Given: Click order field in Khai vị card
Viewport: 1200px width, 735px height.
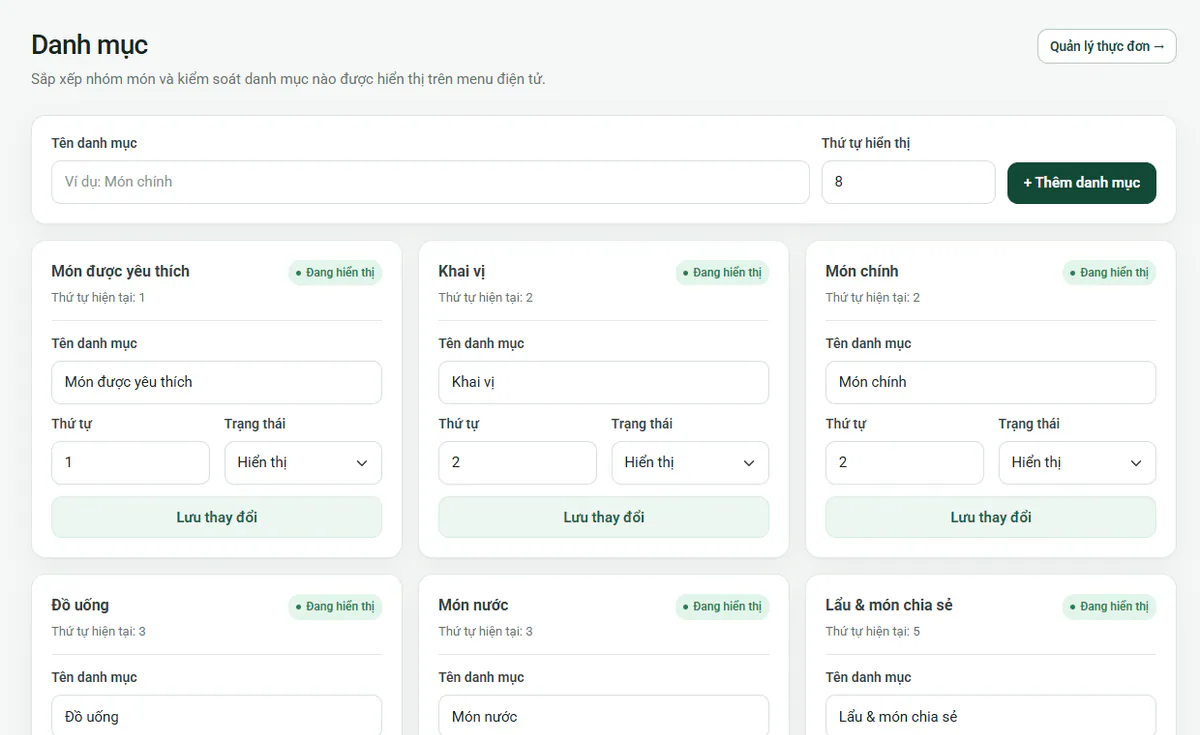Looking at the screenshot, I should pyautogui.click(x=518, y=463).
